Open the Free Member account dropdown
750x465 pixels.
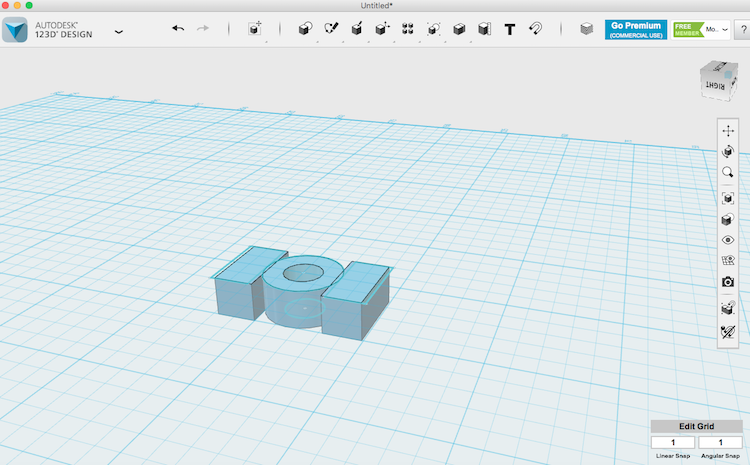pyautogui.click(x=701, y=30)
